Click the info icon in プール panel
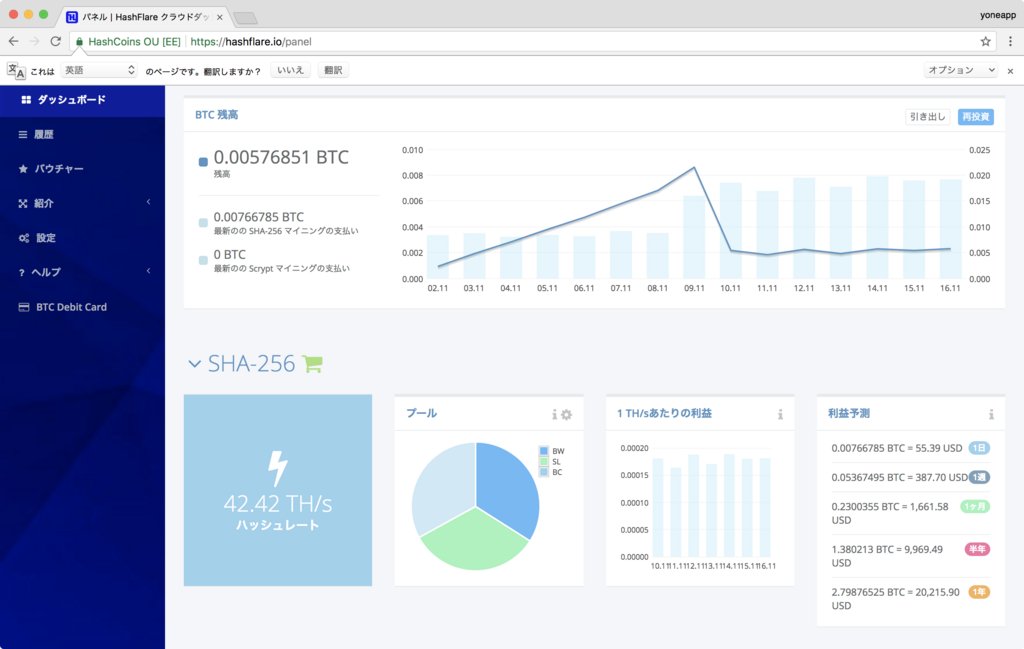 pyautogui.click(x=554, y=415)
